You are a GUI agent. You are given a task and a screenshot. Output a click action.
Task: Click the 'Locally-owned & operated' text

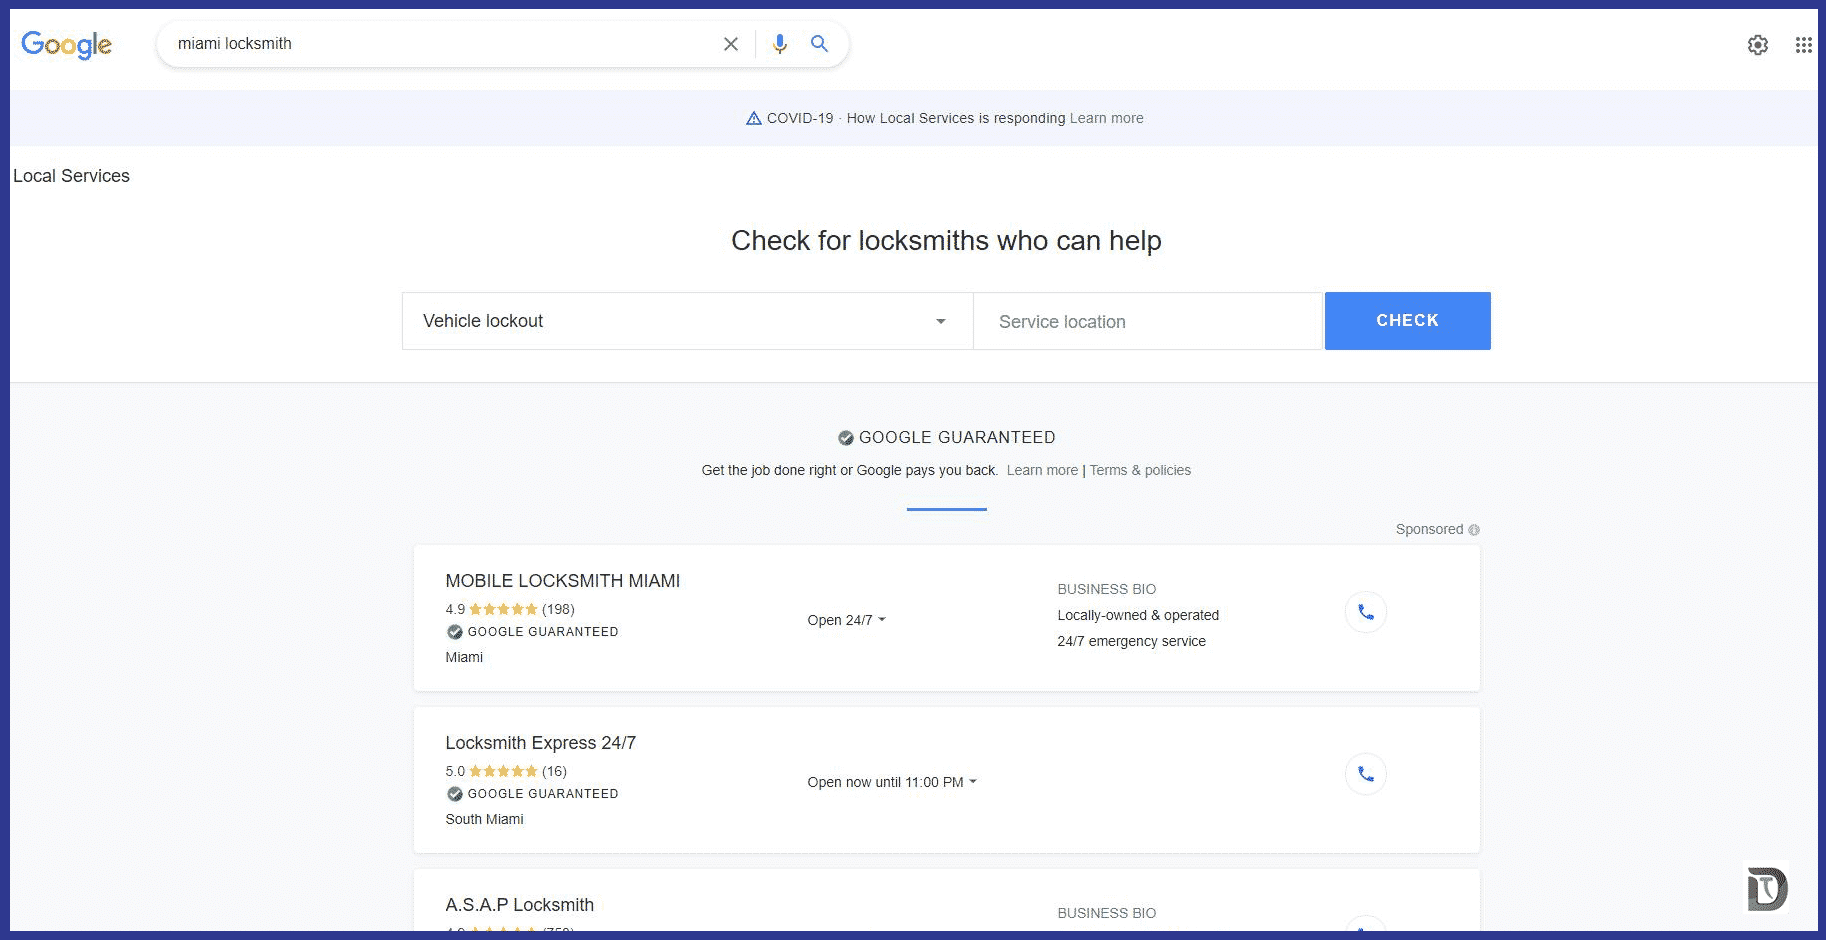[x=1138, y=615]
